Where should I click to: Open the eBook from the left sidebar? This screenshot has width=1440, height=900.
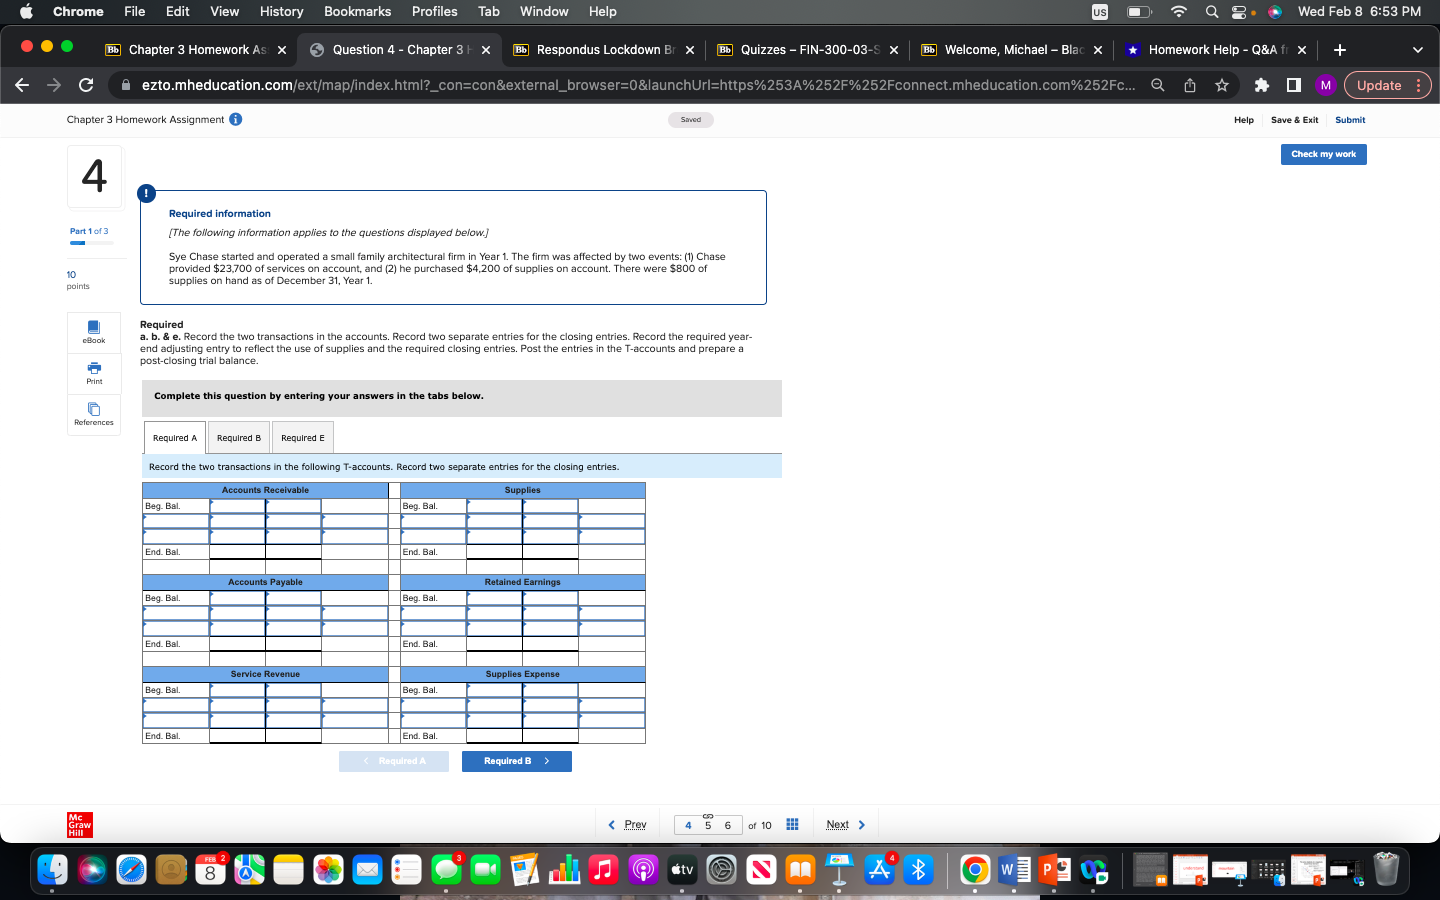pos(93,332)
